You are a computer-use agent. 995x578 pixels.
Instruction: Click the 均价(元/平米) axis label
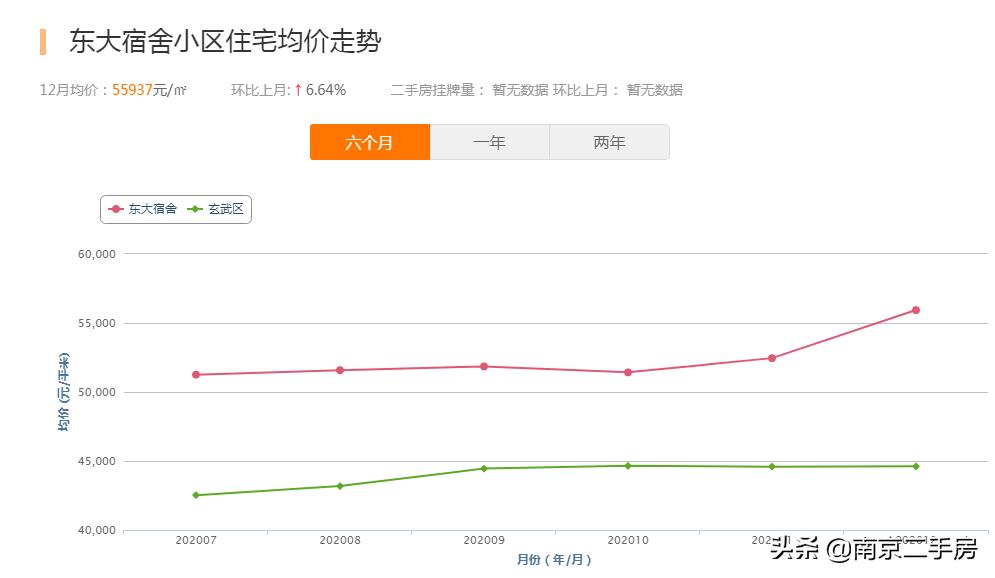[63, 390]
